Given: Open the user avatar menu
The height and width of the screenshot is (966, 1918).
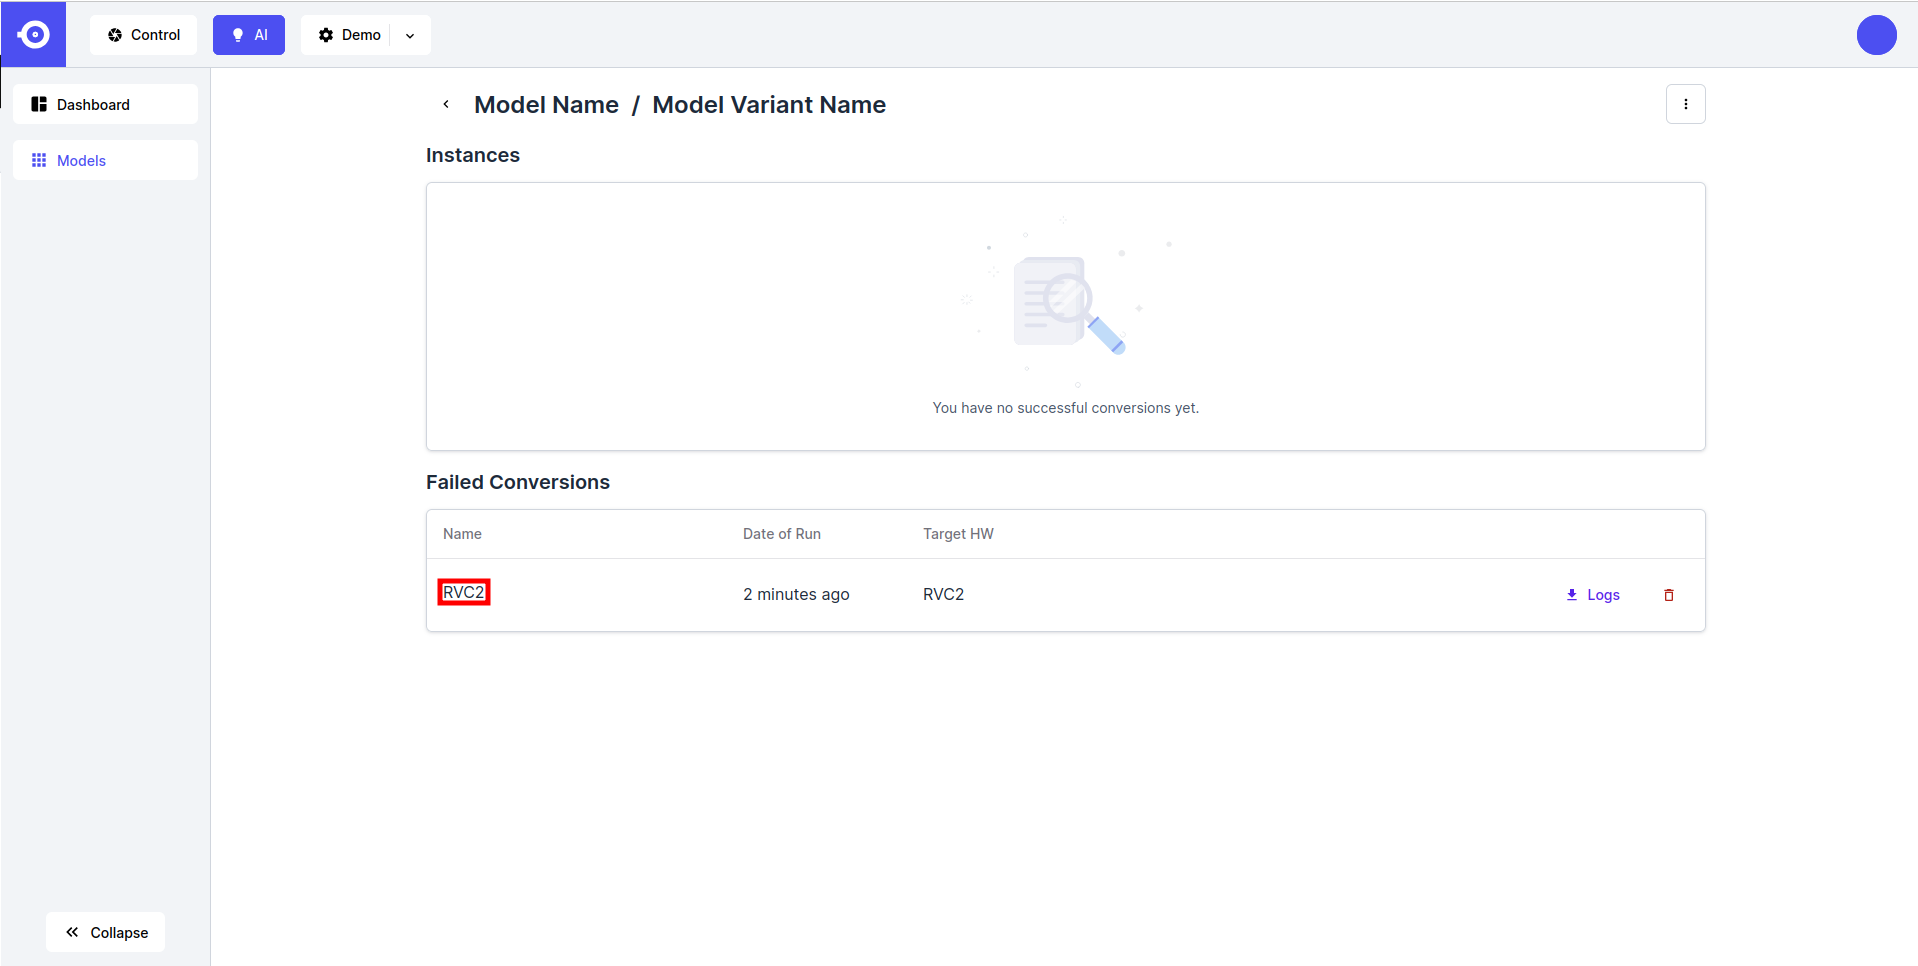Looking at the screenshot, I should pos(1876,35).
